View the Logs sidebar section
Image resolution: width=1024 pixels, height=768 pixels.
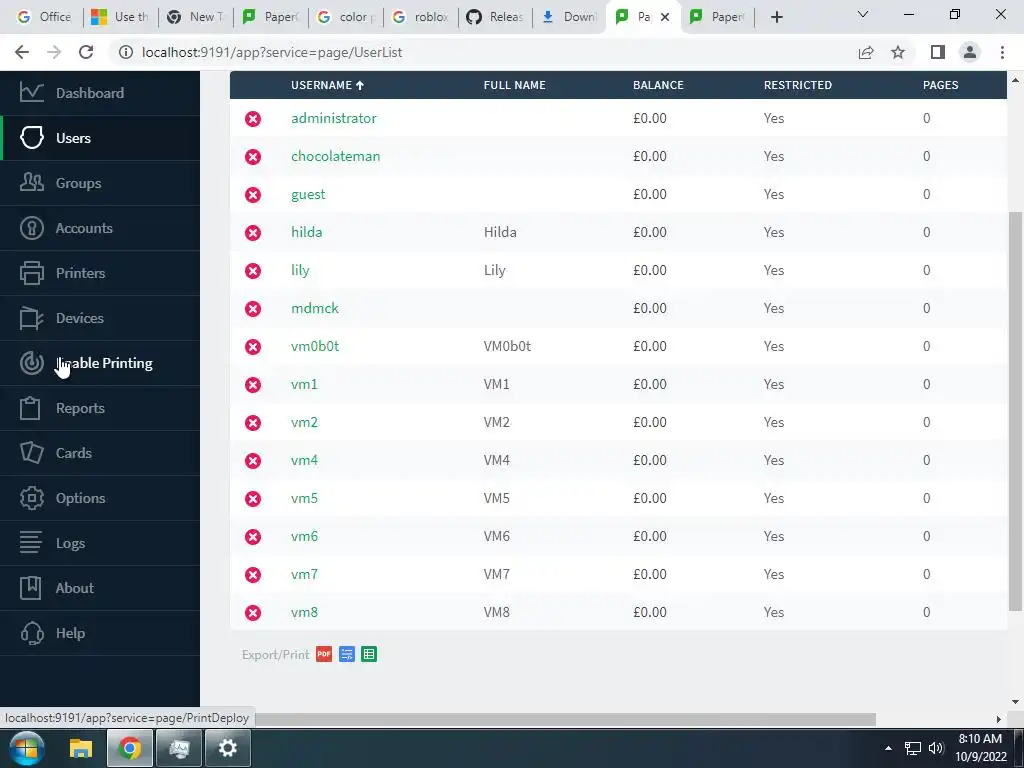[100, 543]
